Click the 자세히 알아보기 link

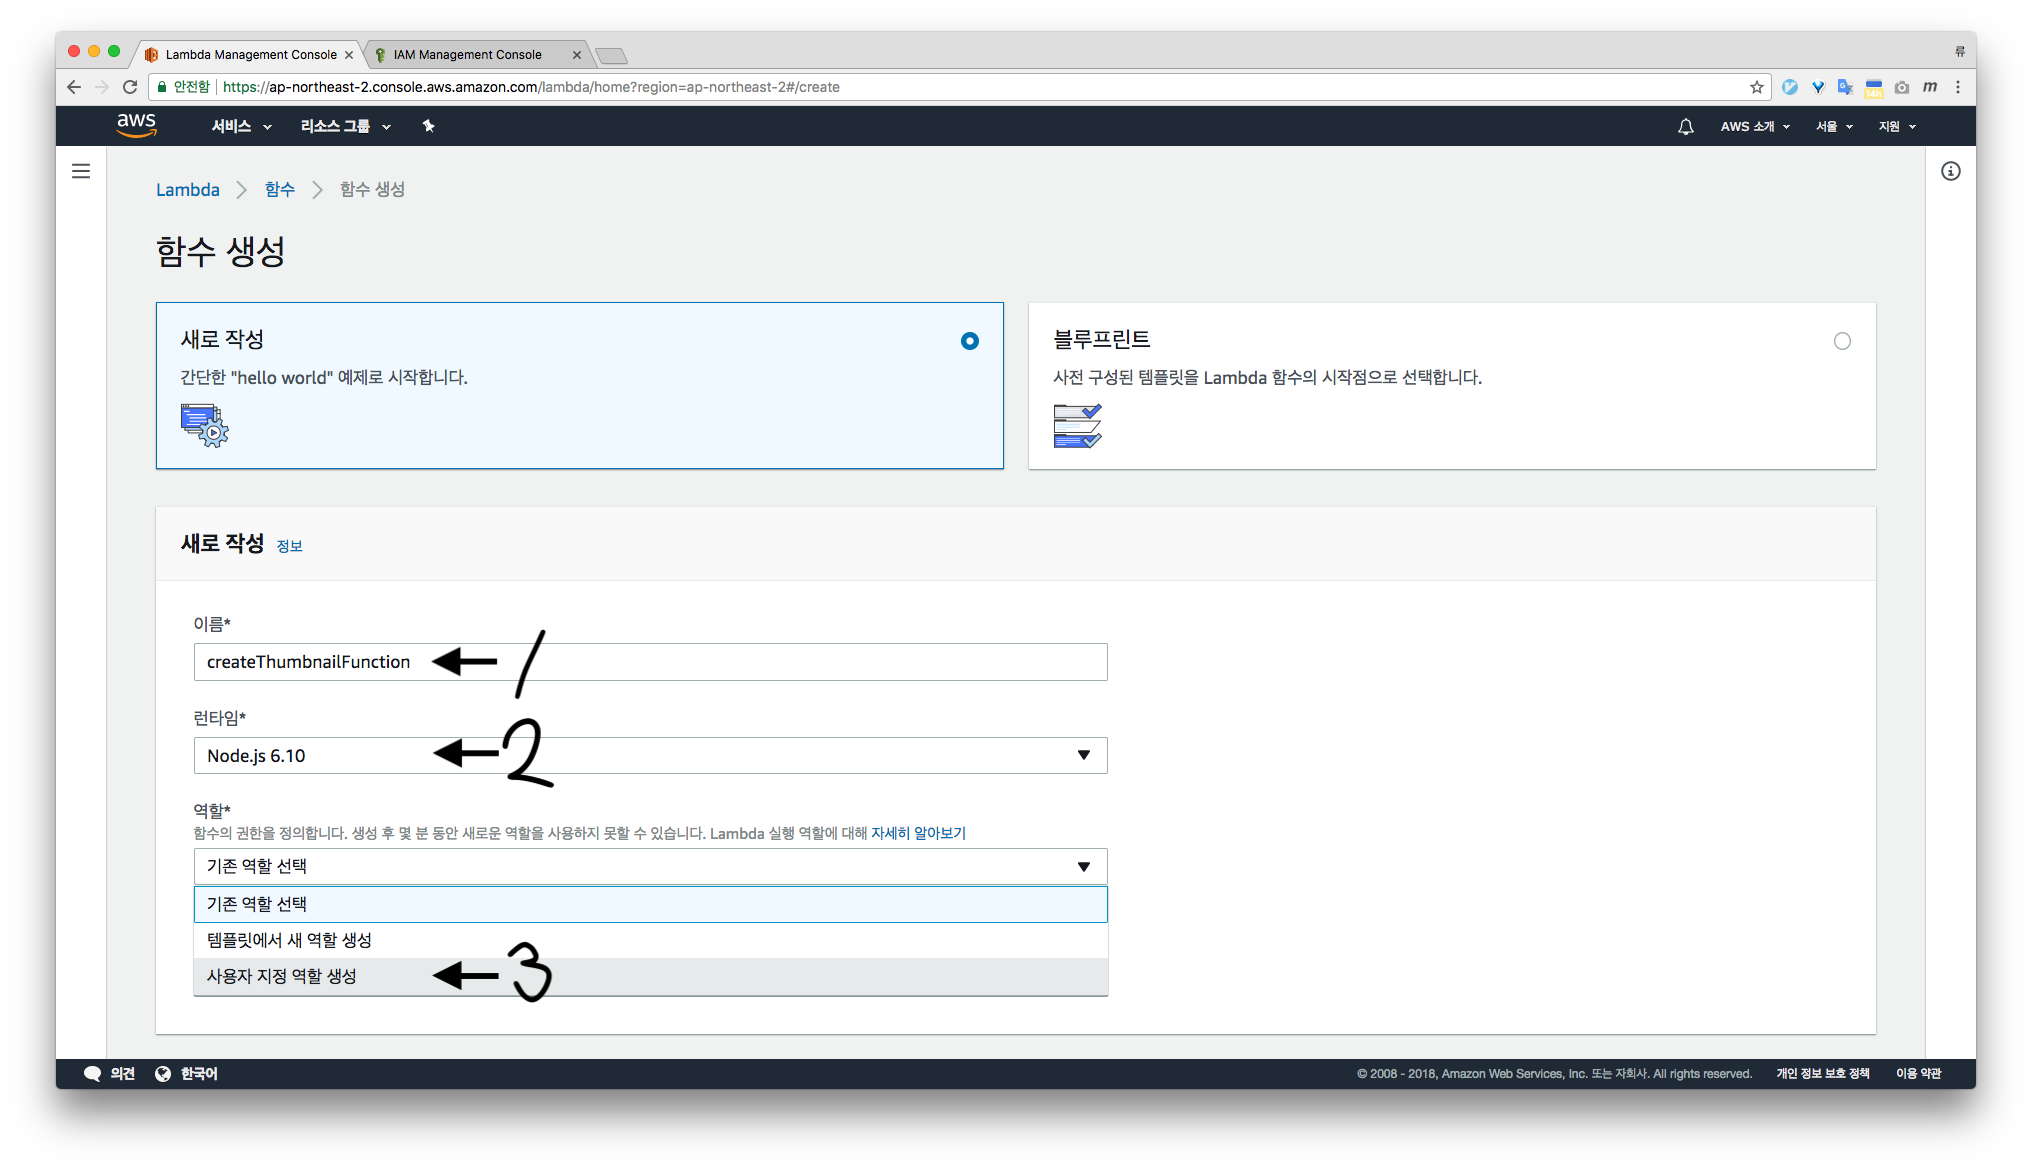tap(918, 833)
